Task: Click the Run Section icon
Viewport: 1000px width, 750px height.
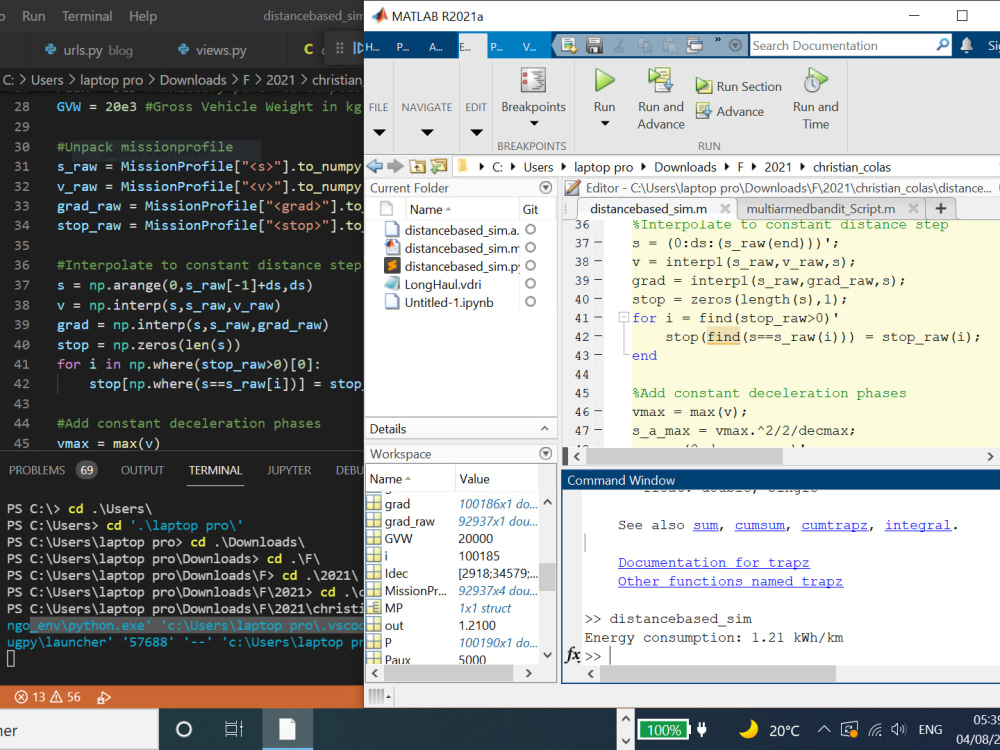Action: pos(705,87)
